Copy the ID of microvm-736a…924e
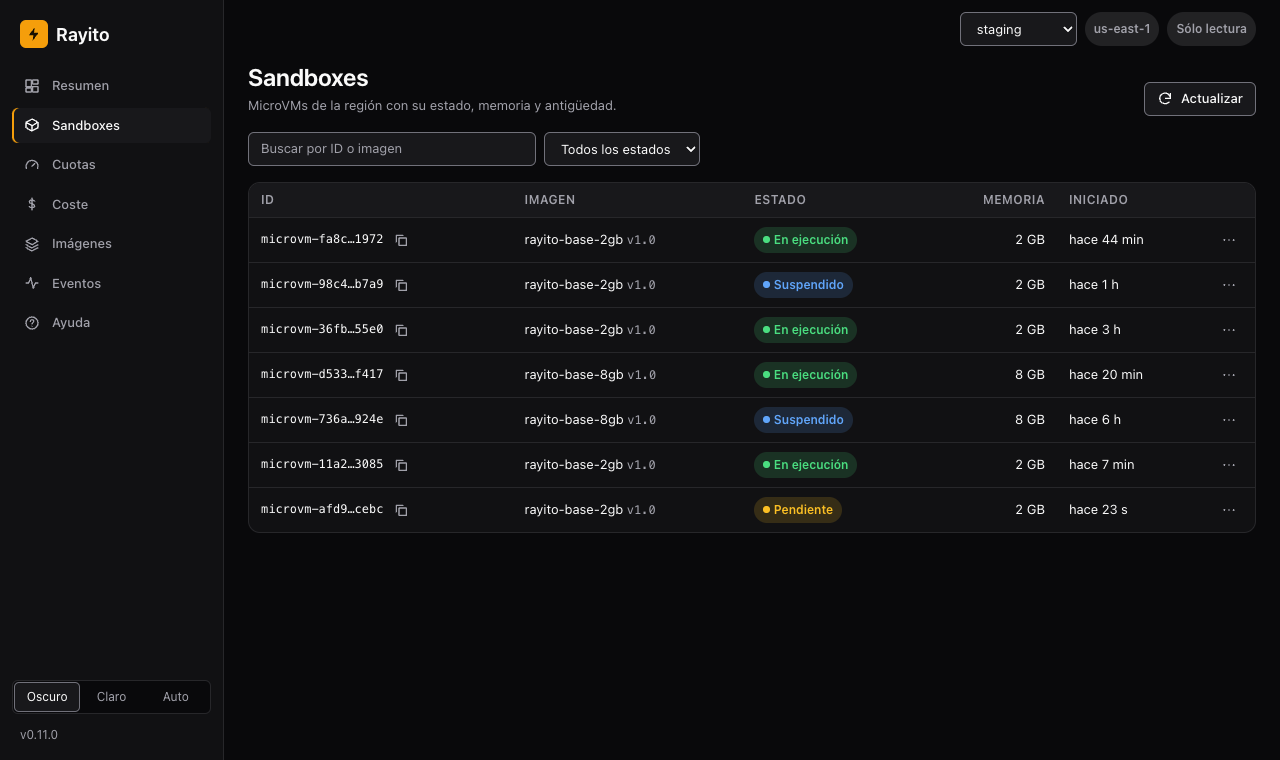 401,420
